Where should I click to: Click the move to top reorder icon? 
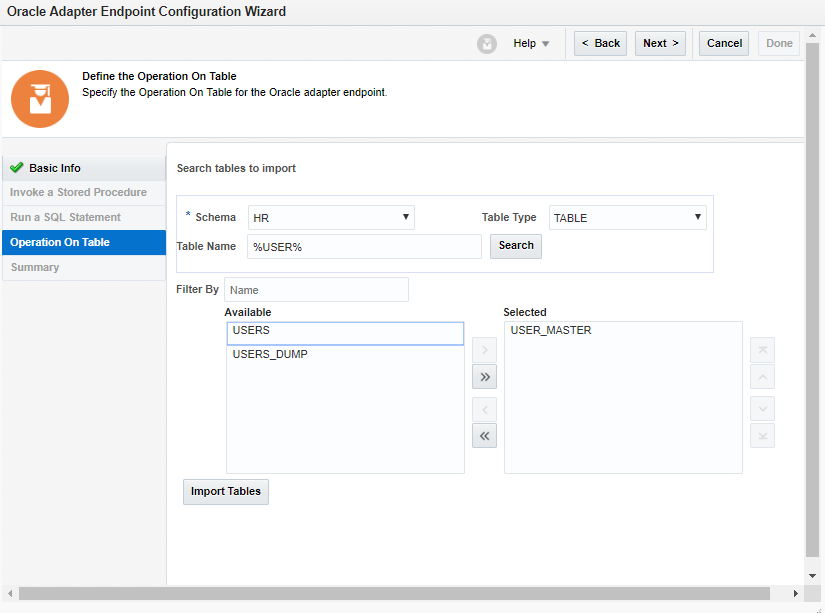(762, 350)
